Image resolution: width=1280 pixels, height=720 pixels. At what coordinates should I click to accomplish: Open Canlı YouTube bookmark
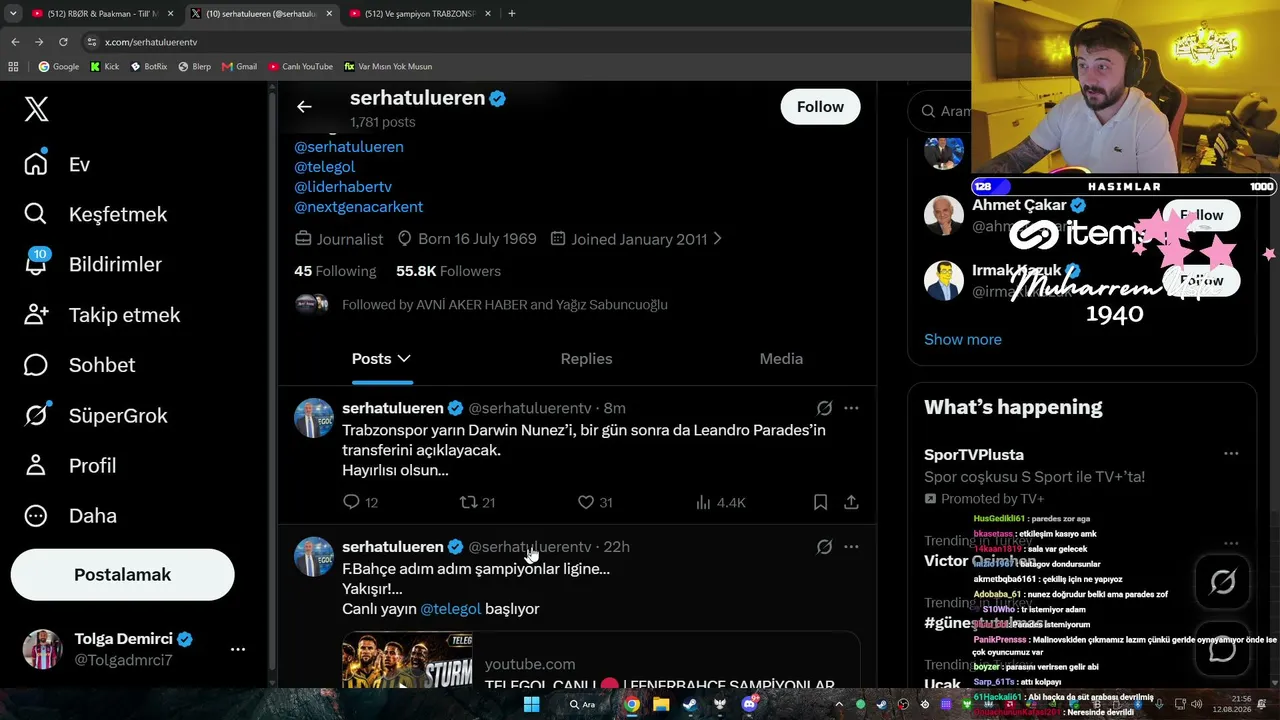pyautogui.click(x=300, y=67)
